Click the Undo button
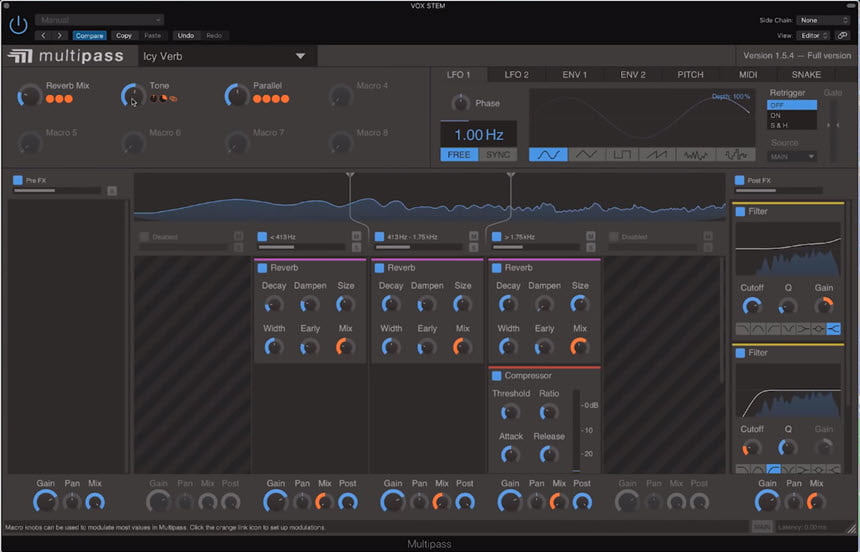 [x=186, y=36]
